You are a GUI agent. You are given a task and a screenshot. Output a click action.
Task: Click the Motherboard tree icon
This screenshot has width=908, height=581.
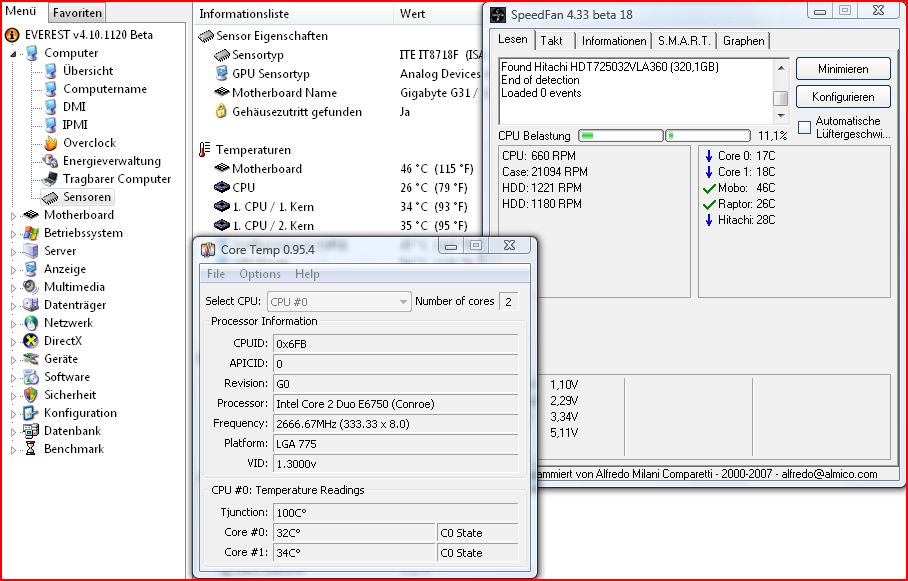(x=31, y=215)
